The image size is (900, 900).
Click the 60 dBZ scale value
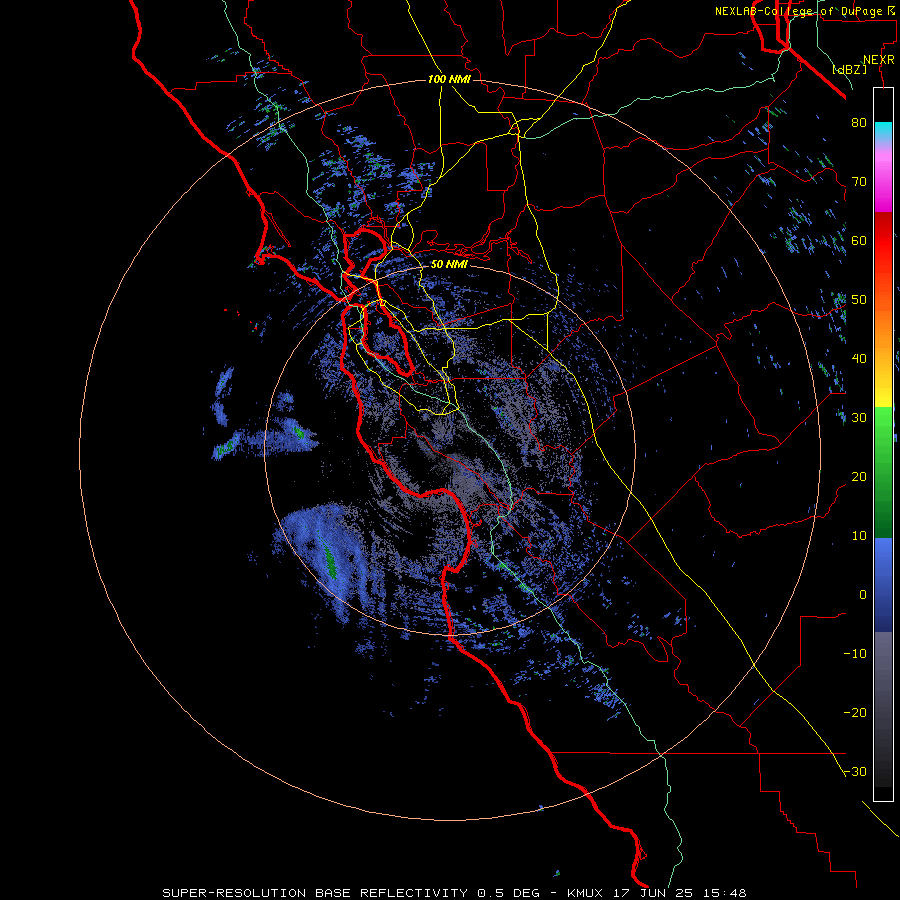859,240
